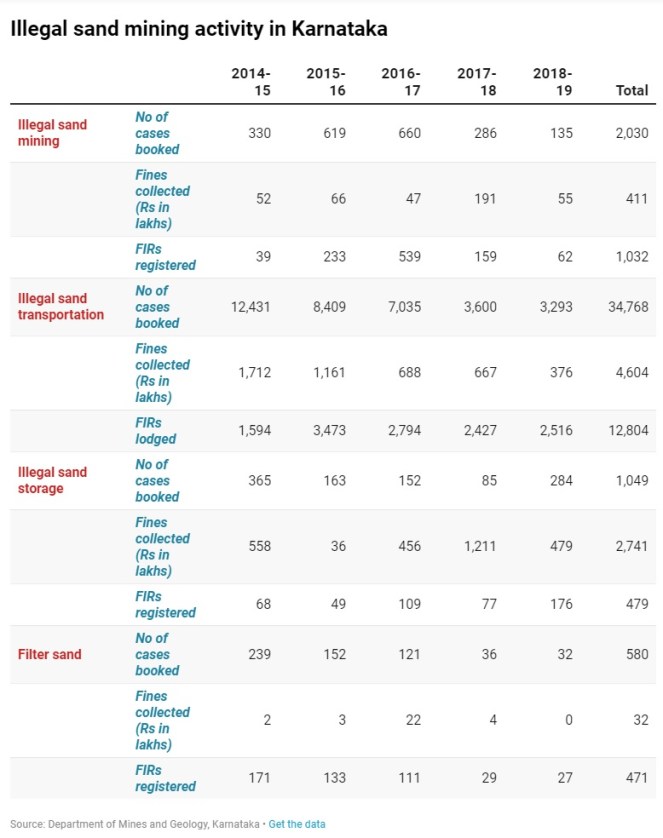Image resolution: width=663 pixels, height=838 pixels.
Task: Select the 'Illegal sand mining' row label
Action: [53, 133]
